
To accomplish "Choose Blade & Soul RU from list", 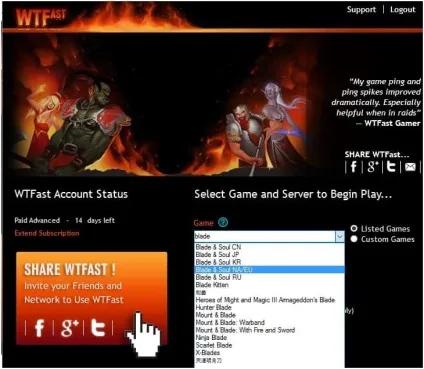I will (269, 277).
